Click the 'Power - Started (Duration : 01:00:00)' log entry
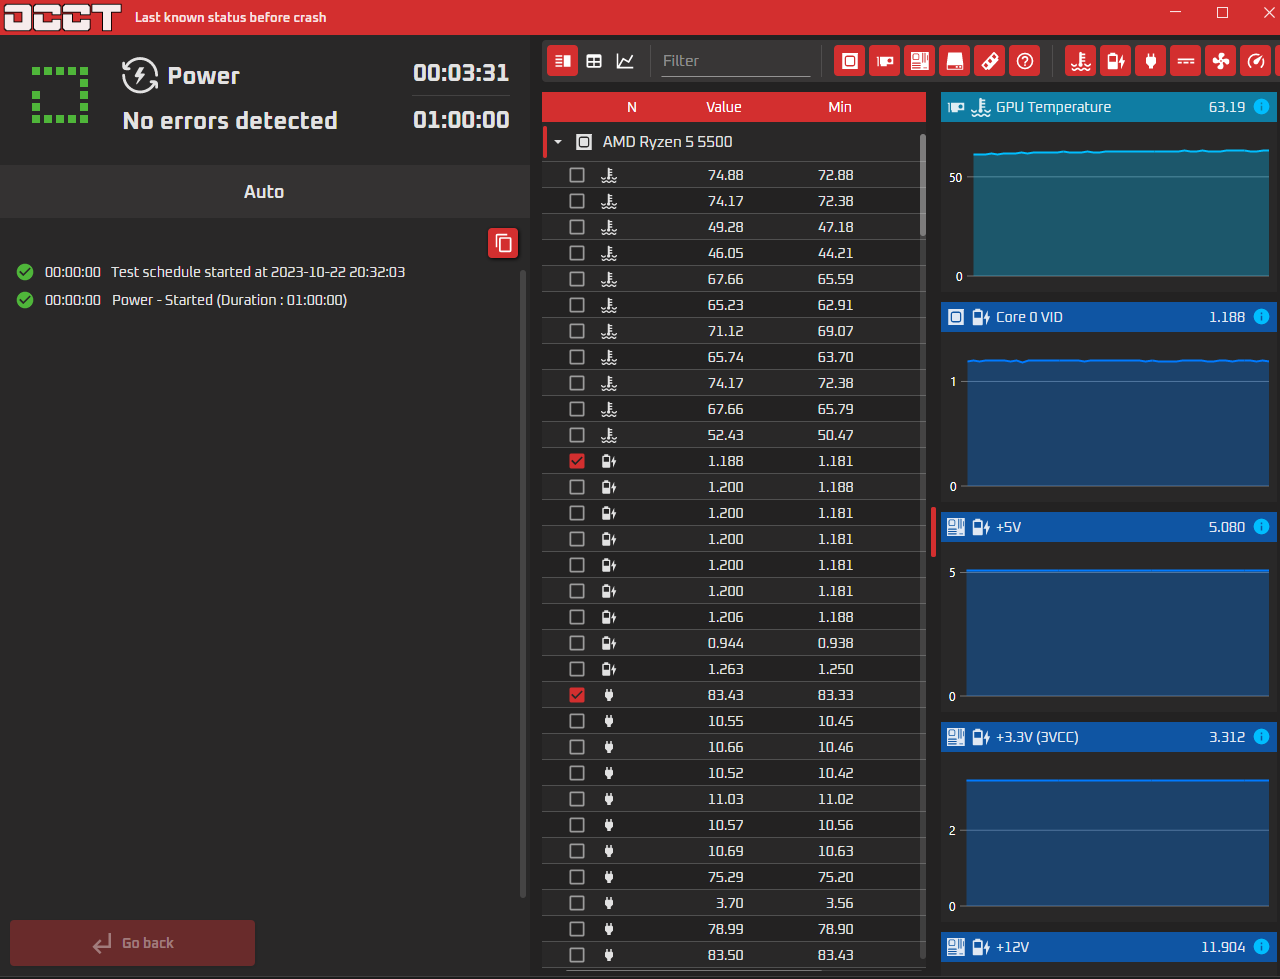This screenshot has width=1280, height=979. (229, 300)
